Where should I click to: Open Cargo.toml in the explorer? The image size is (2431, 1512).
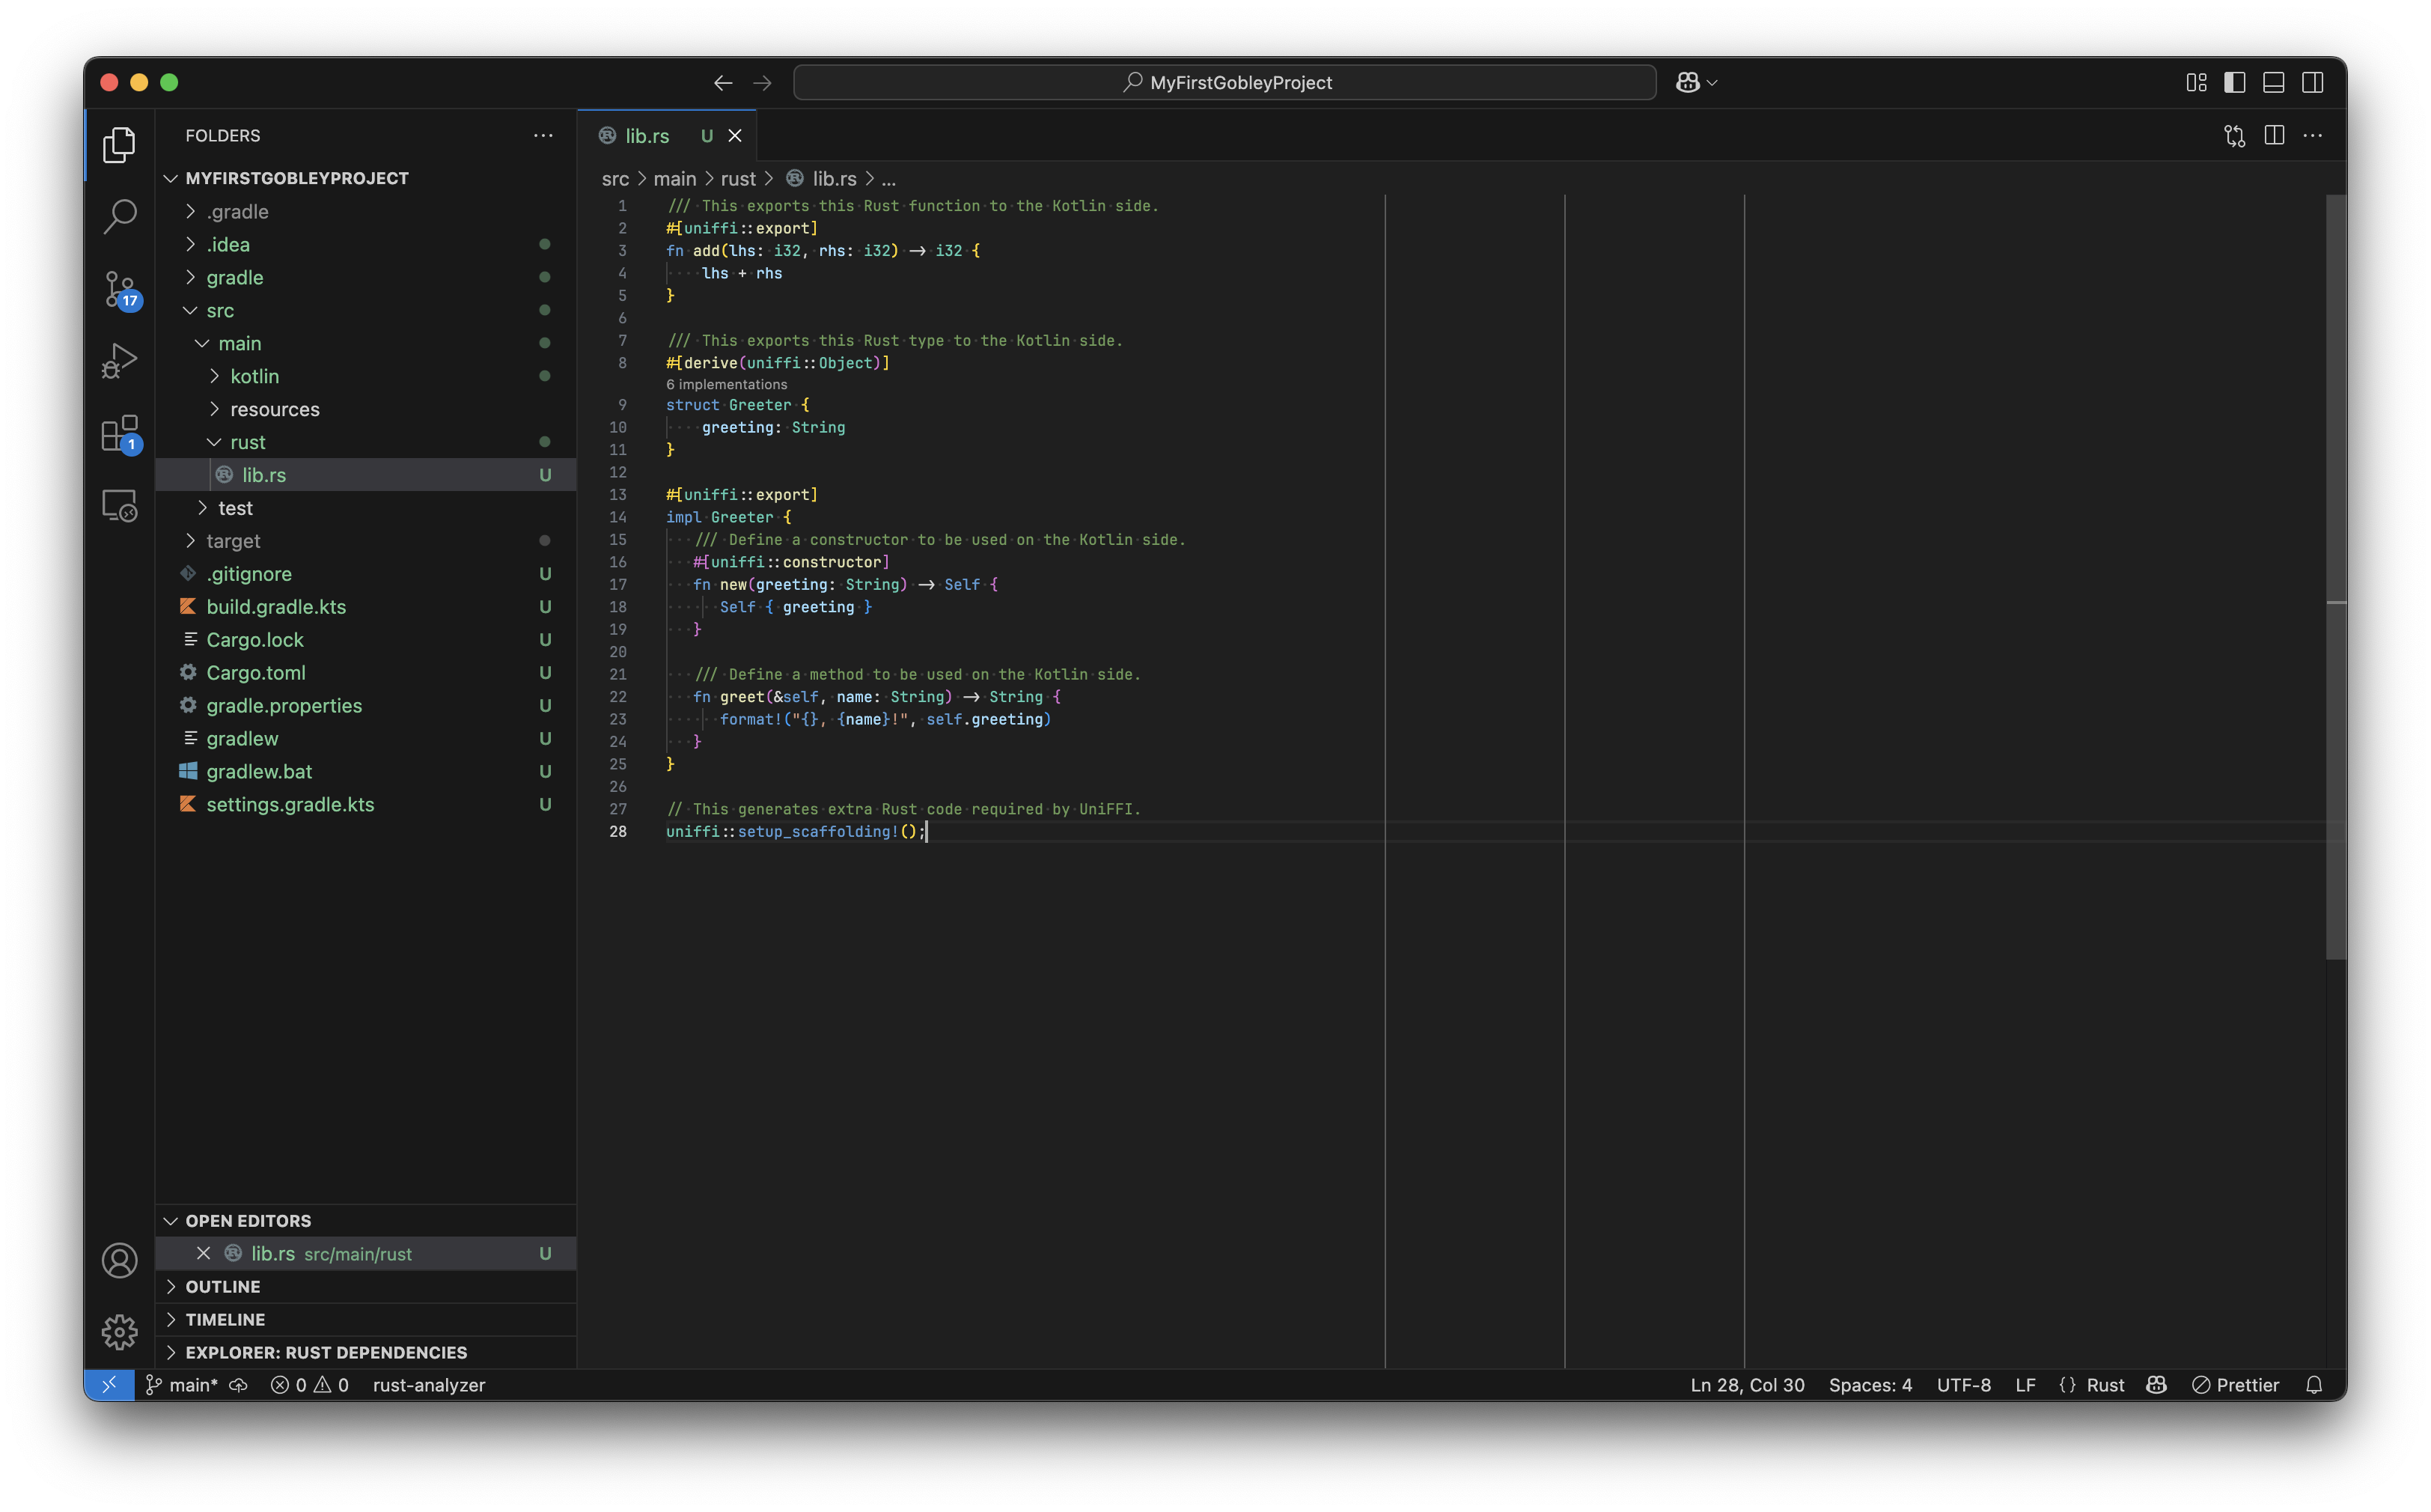click(x=365, y=673)
